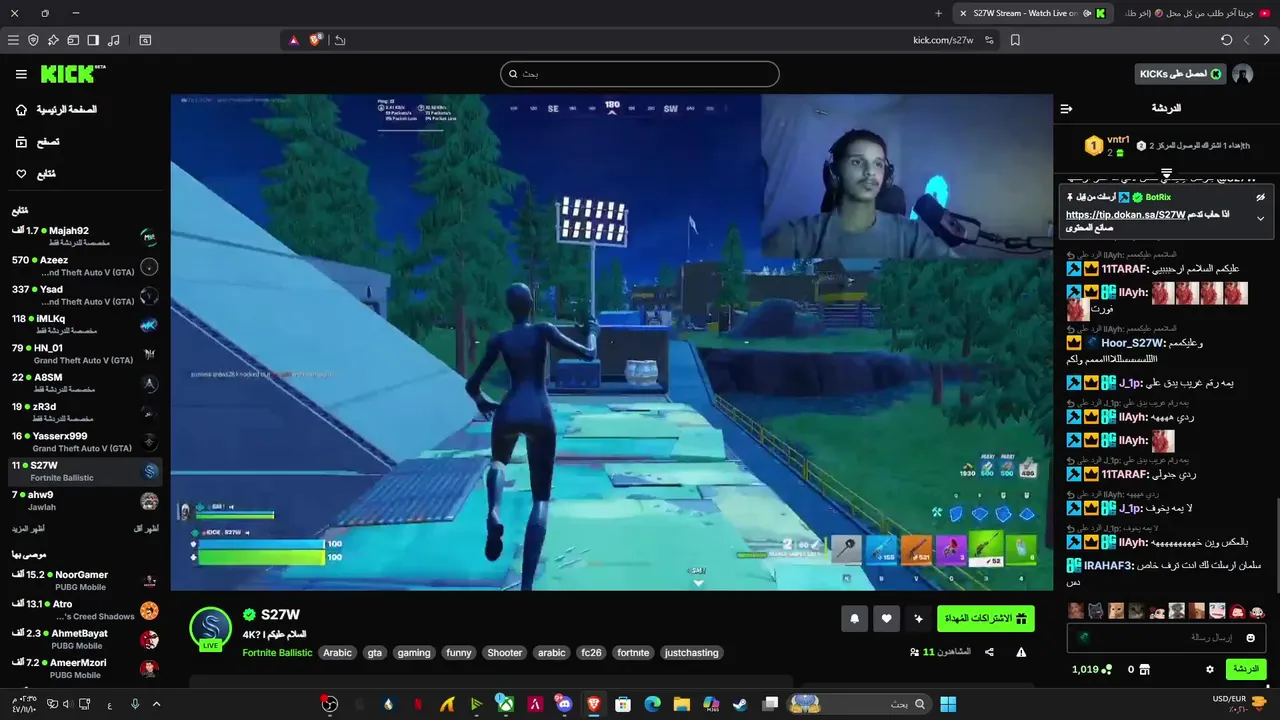The height and width of the screenshot is (720, 1280).
Task: Click the send message chat input
Action: tap(1167, 637)
